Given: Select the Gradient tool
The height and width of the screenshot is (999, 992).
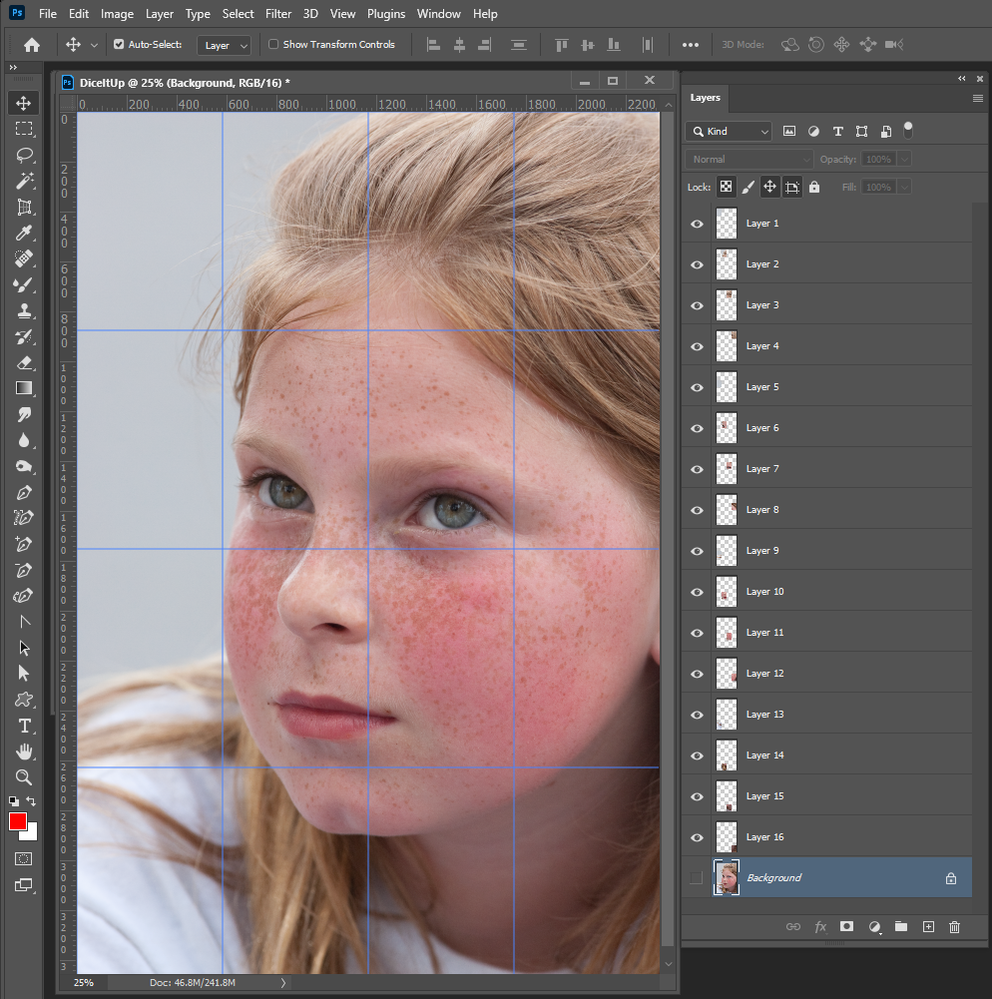Looking at the screenshot, I should [x=24, y=389].
